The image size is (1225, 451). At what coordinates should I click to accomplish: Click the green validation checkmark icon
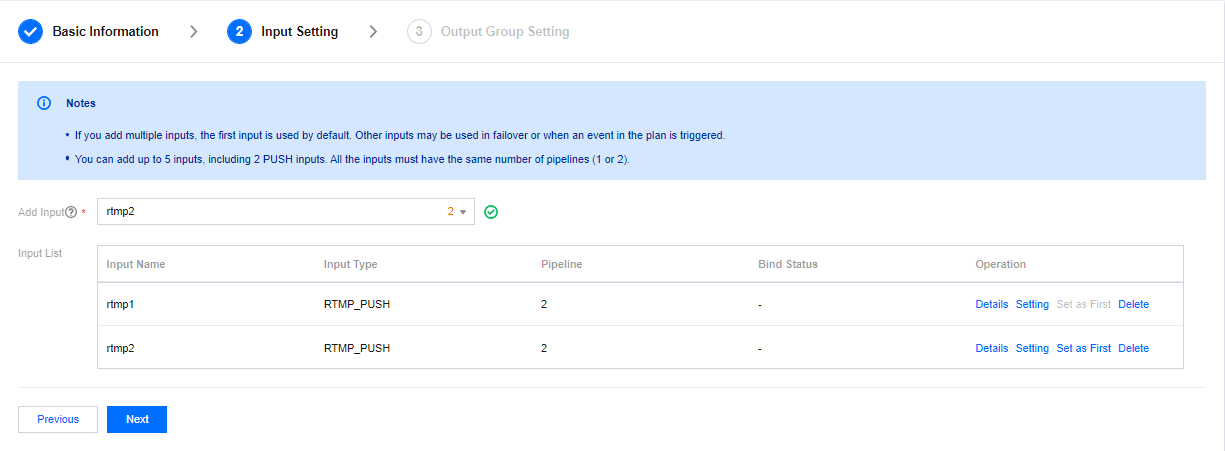491,212
